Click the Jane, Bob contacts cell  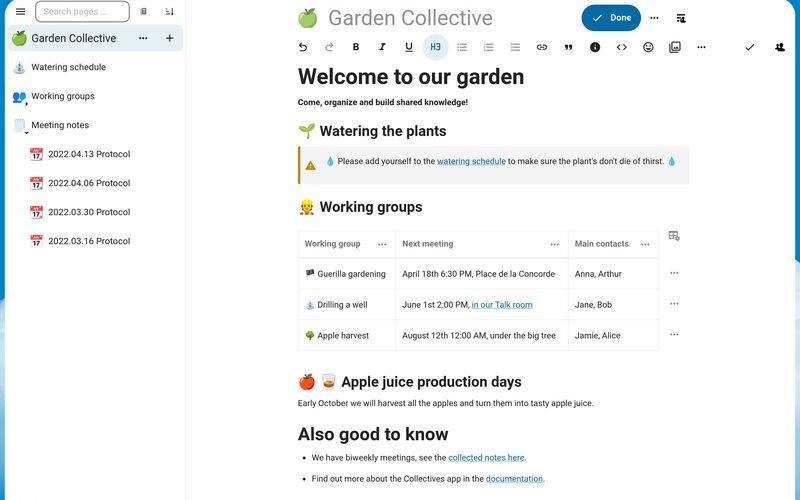613,305
